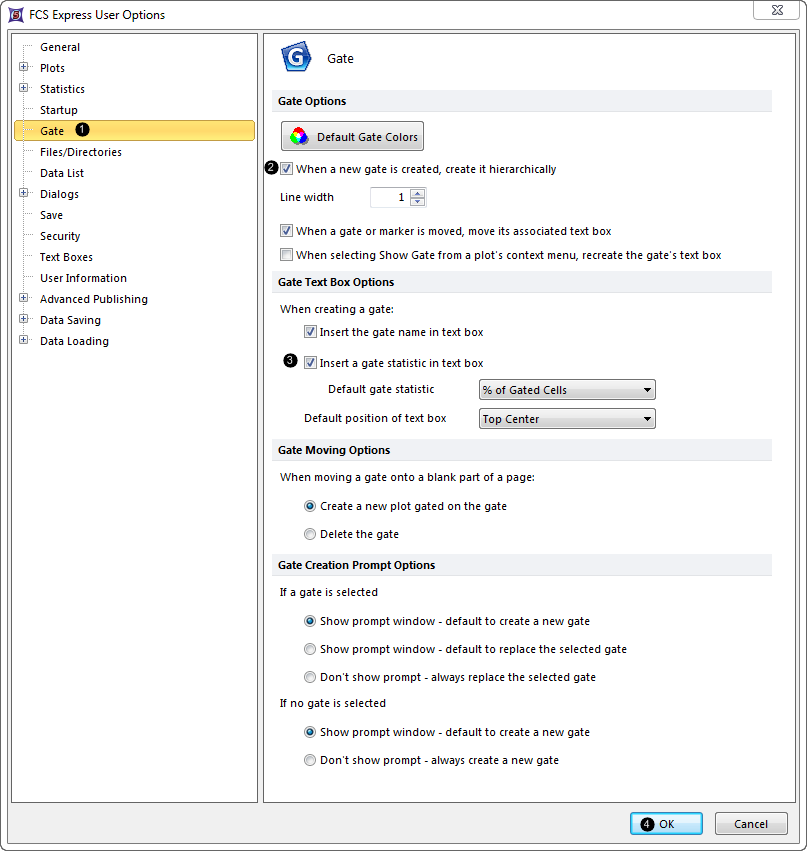This screenshot has width=807, height=851.
Task: Click the FCS Express title bar icon
Action: click(15, 15)
